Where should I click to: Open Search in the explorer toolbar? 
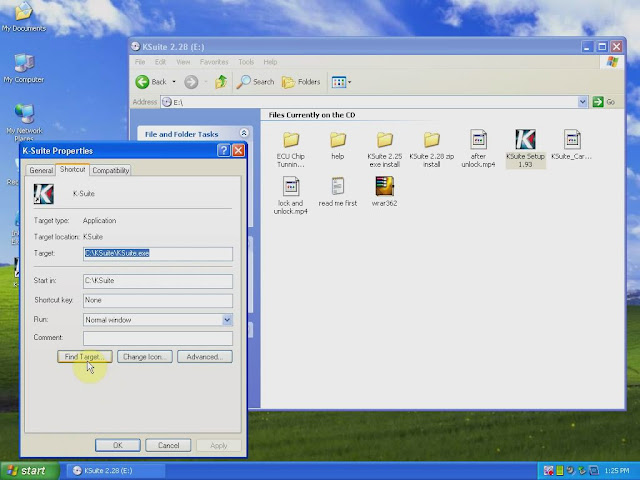(256, 82)
